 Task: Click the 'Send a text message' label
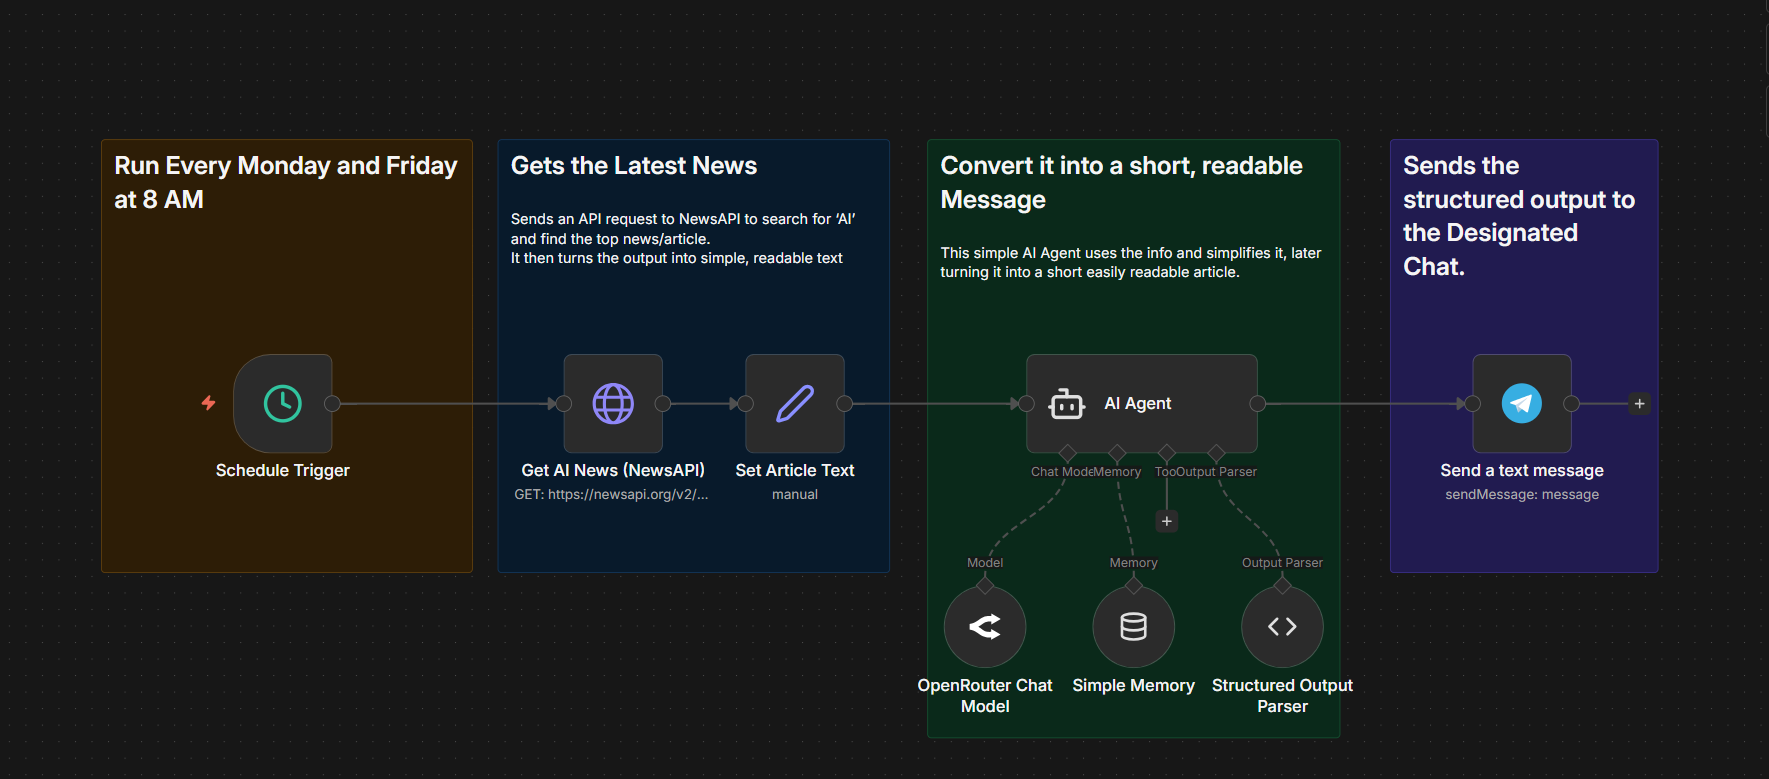pos(1522,470)
